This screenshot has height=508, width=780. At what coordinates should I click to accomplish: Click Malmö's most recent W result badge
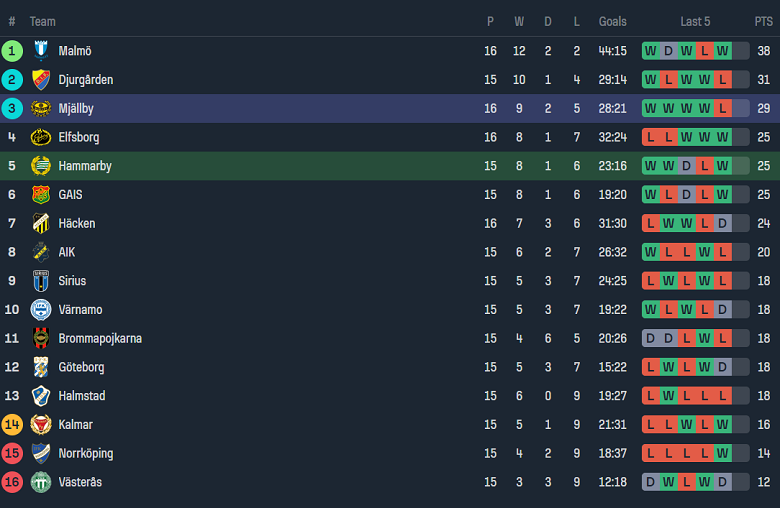point(723,51)
